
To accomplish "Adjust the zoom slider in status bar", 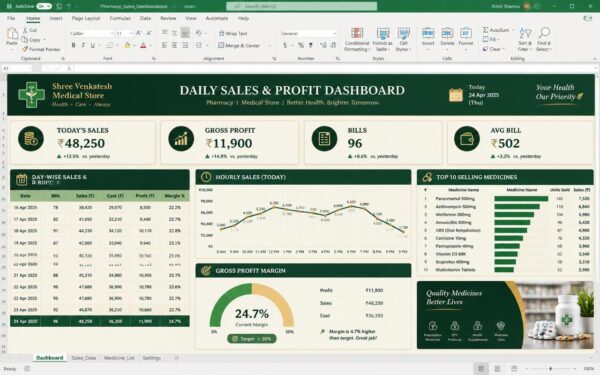I will [x=551, y=368].
